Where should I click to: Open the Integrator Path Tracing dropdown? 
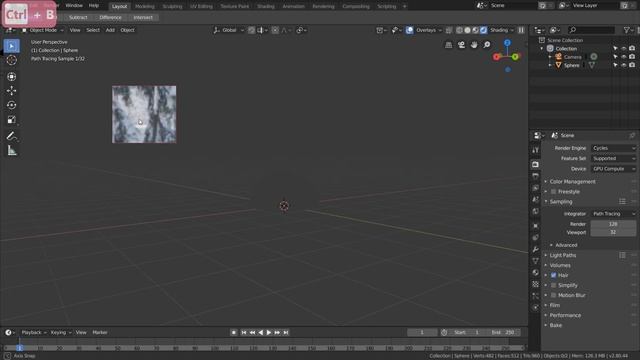pyautogui.click(x=613, y=214)
